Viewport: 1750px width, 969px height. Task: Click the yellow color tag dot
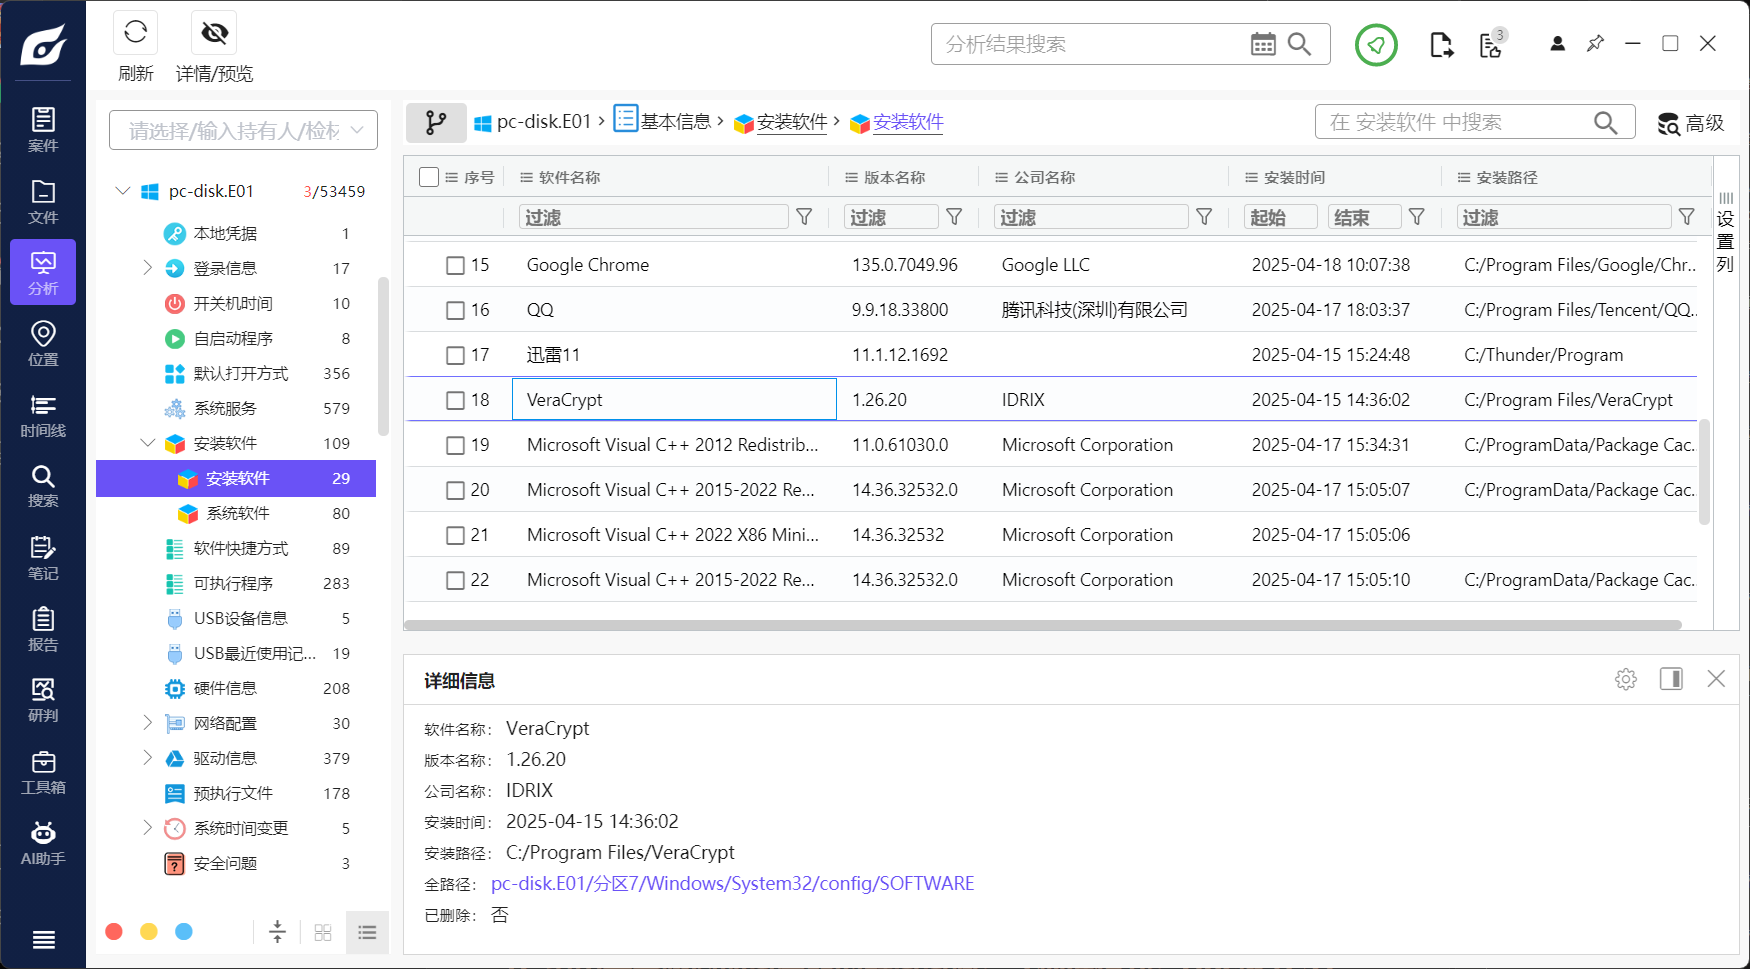click(149, 932)
